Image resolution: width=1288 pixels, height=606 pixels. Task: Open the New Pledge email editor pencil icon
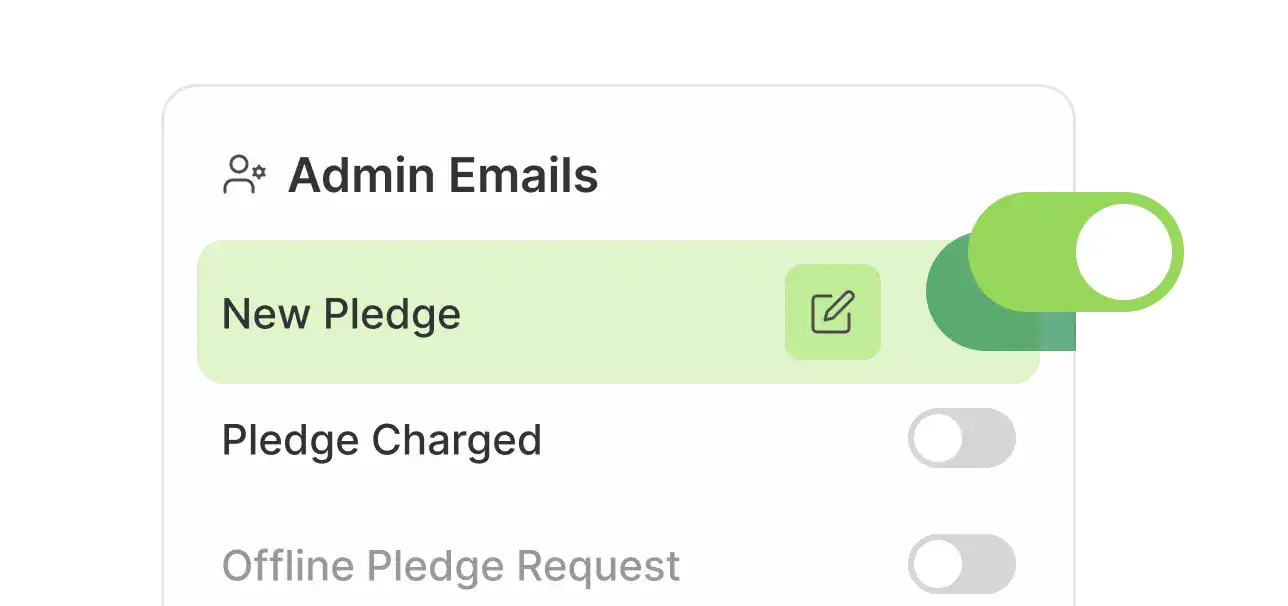(832, 312)
